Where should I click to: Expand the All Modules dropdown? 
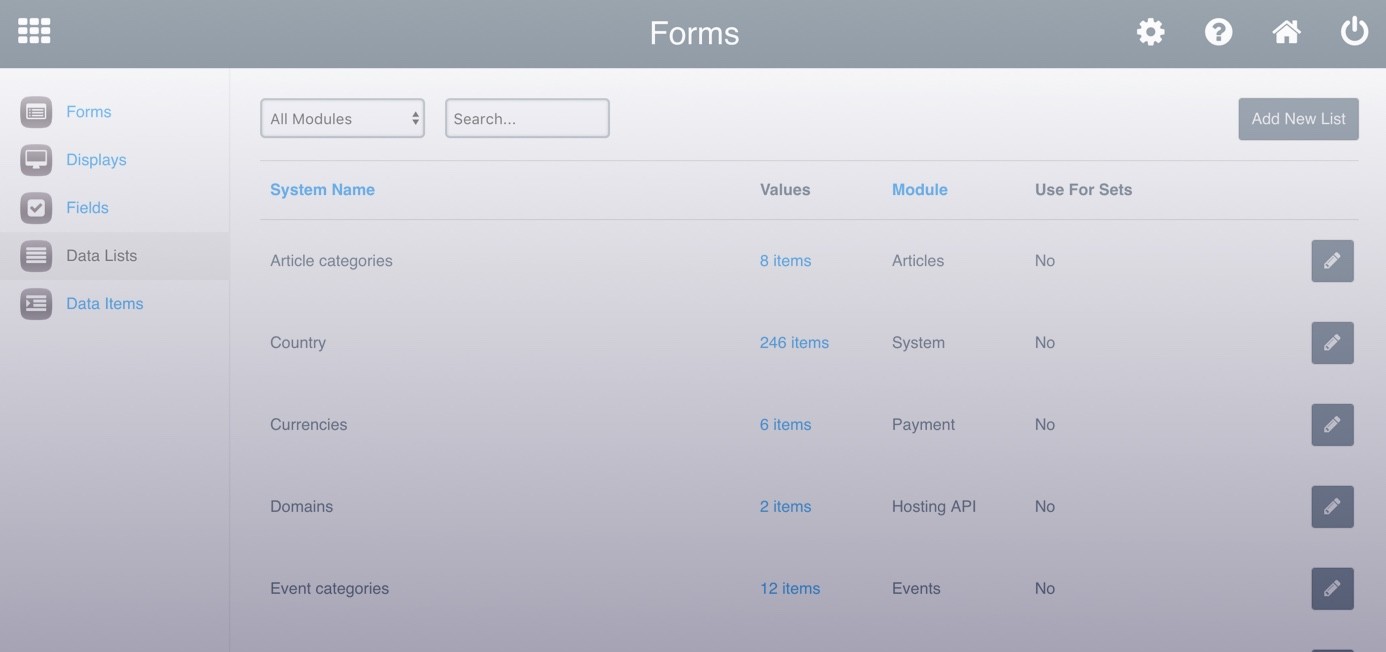tap(342, 118)
